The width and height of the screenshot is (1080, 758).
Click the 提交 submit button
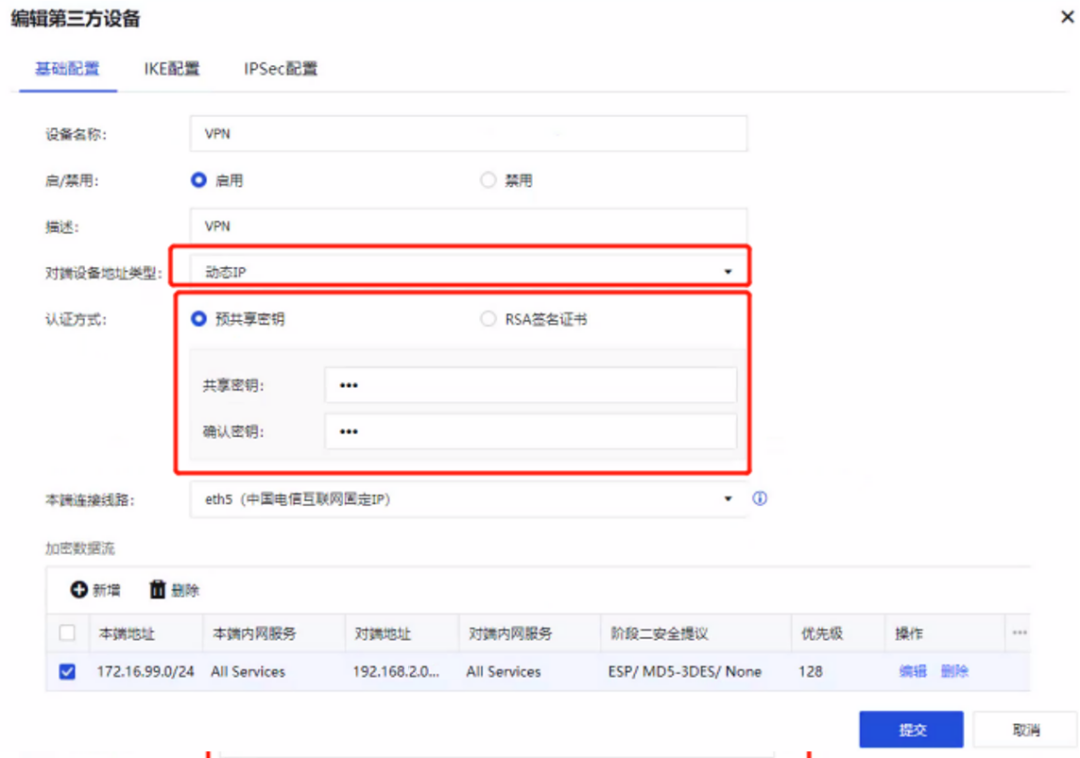[911, 729]
